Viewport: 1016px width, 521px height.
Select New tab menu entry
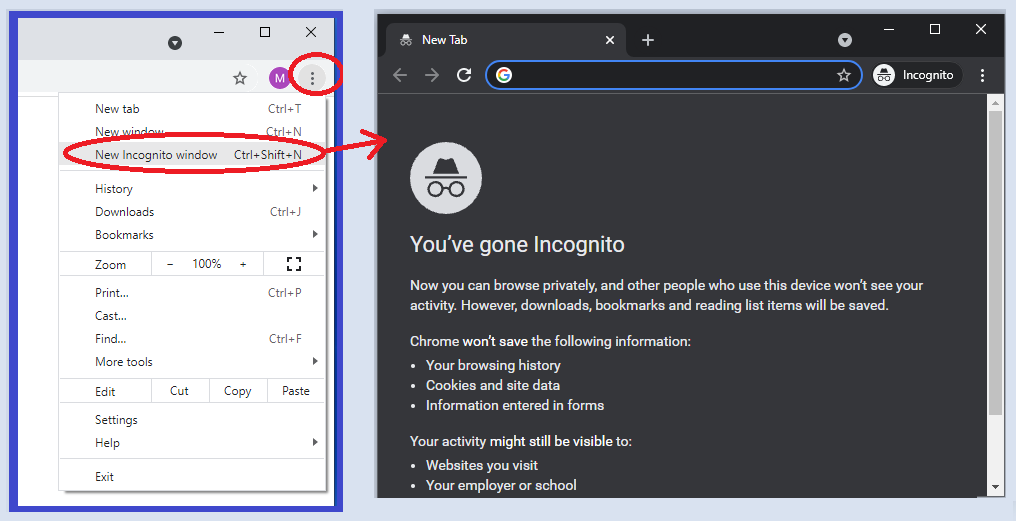pyautogui.click(x=192, y=109)
